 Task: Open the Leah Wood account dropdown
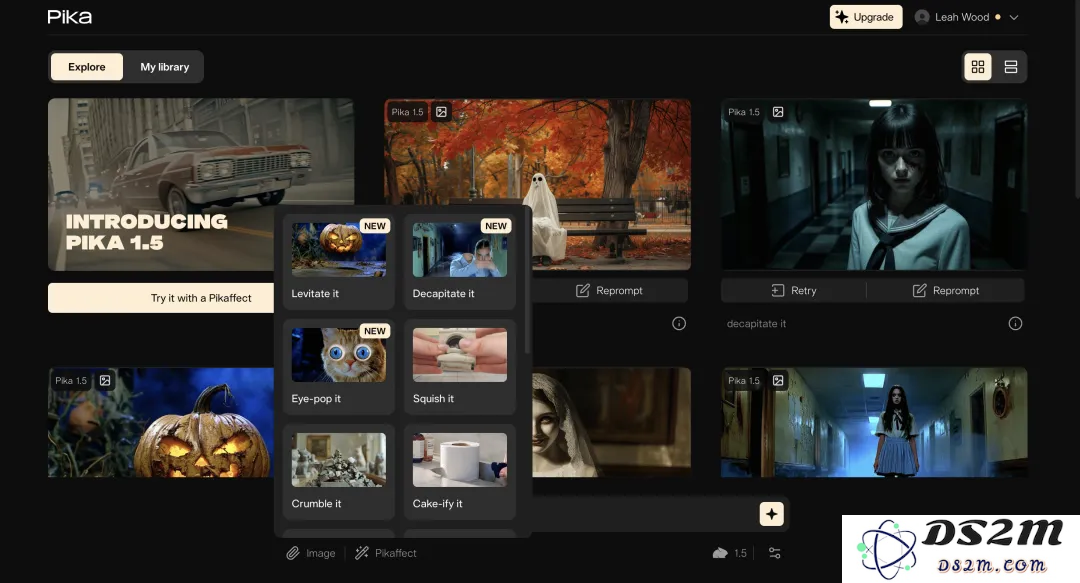pos(1013,17)
